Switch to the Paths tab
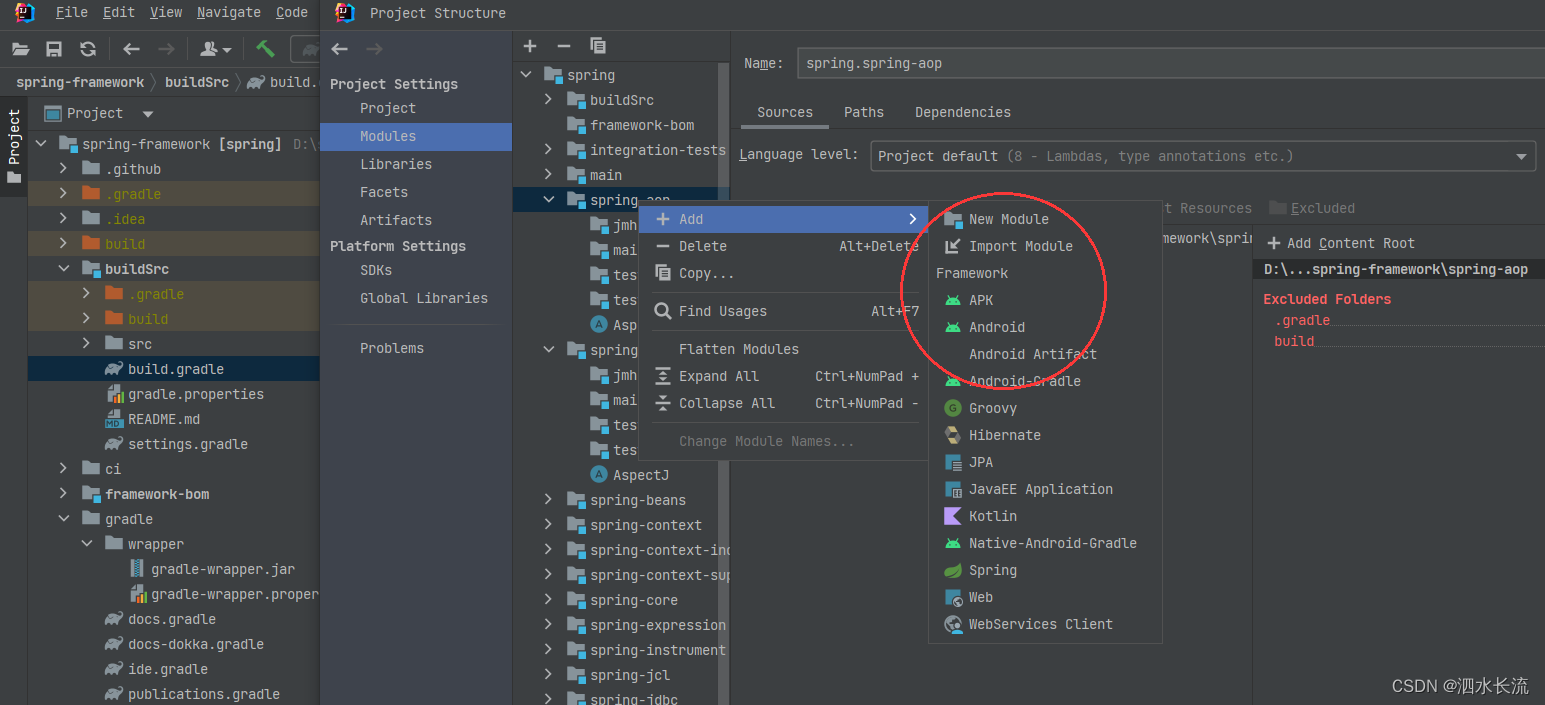The height and width of the screenshot is (705, 1545). click(864, 112)
